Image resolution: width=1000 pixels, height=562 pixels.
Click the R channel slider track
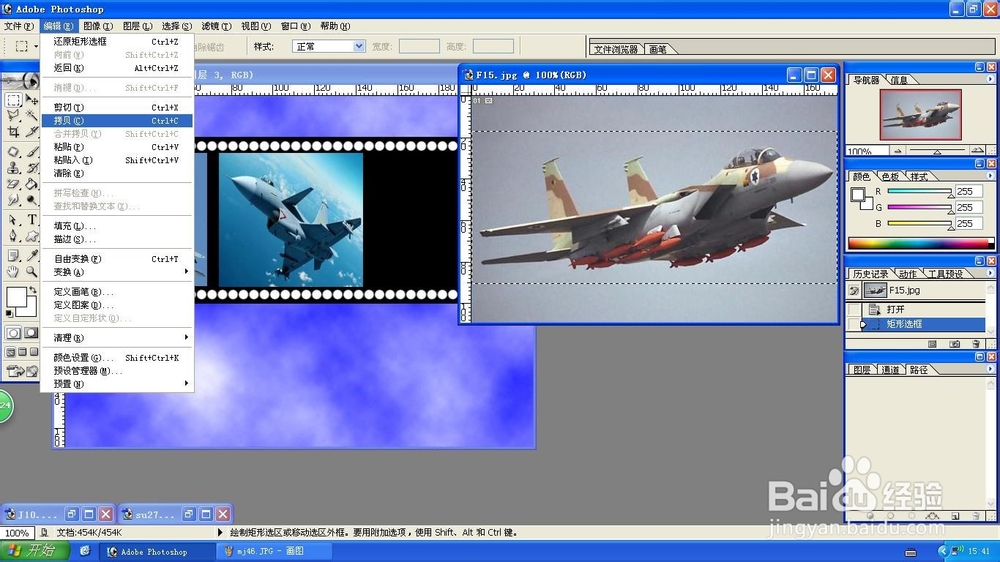pos(919,191)
